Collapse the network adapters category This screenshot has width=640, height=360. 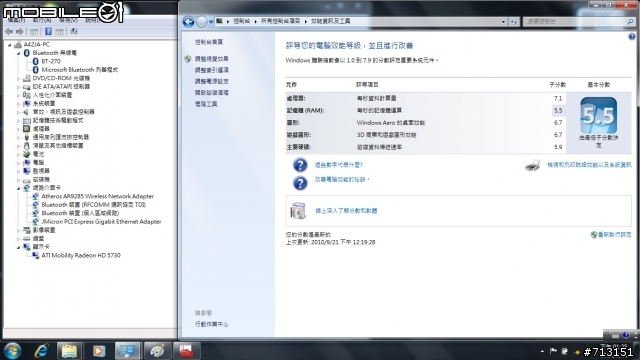click(x=18, y=188)
